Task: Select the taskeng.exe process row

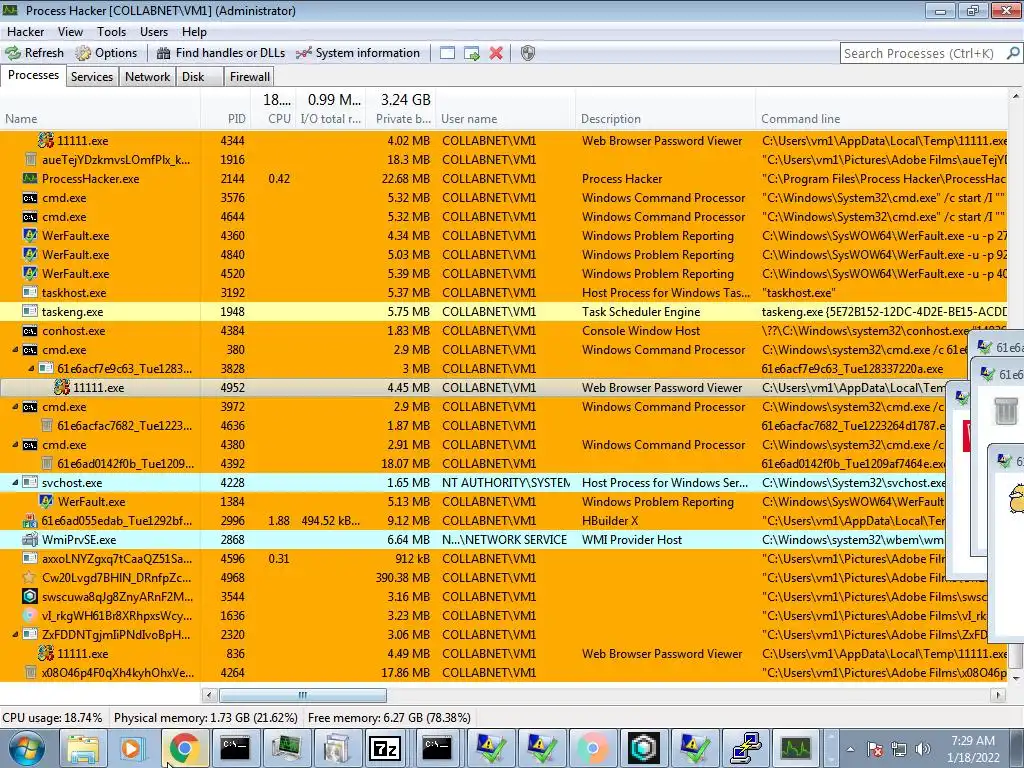Action: click(x=504, y=312)
